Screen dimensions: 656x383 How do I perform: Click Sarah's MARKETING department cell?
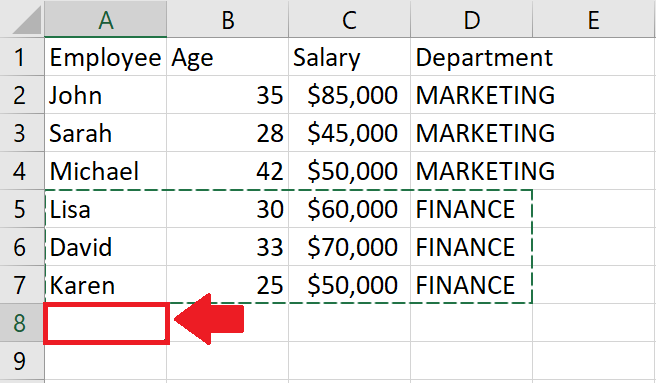(x=472, y=133)
